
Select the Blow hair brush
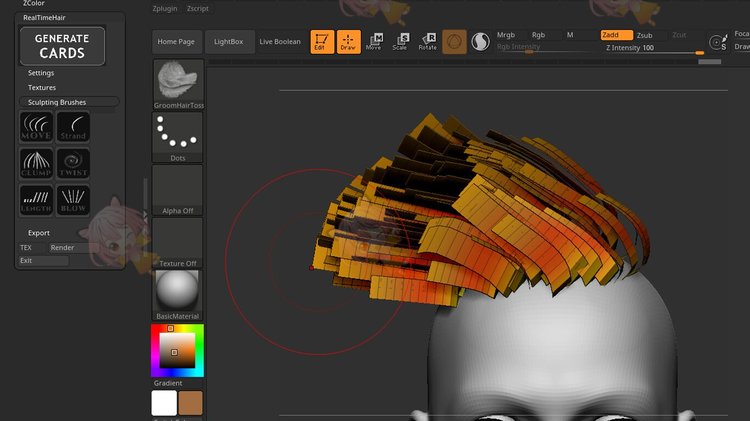[x=73, y=200]
